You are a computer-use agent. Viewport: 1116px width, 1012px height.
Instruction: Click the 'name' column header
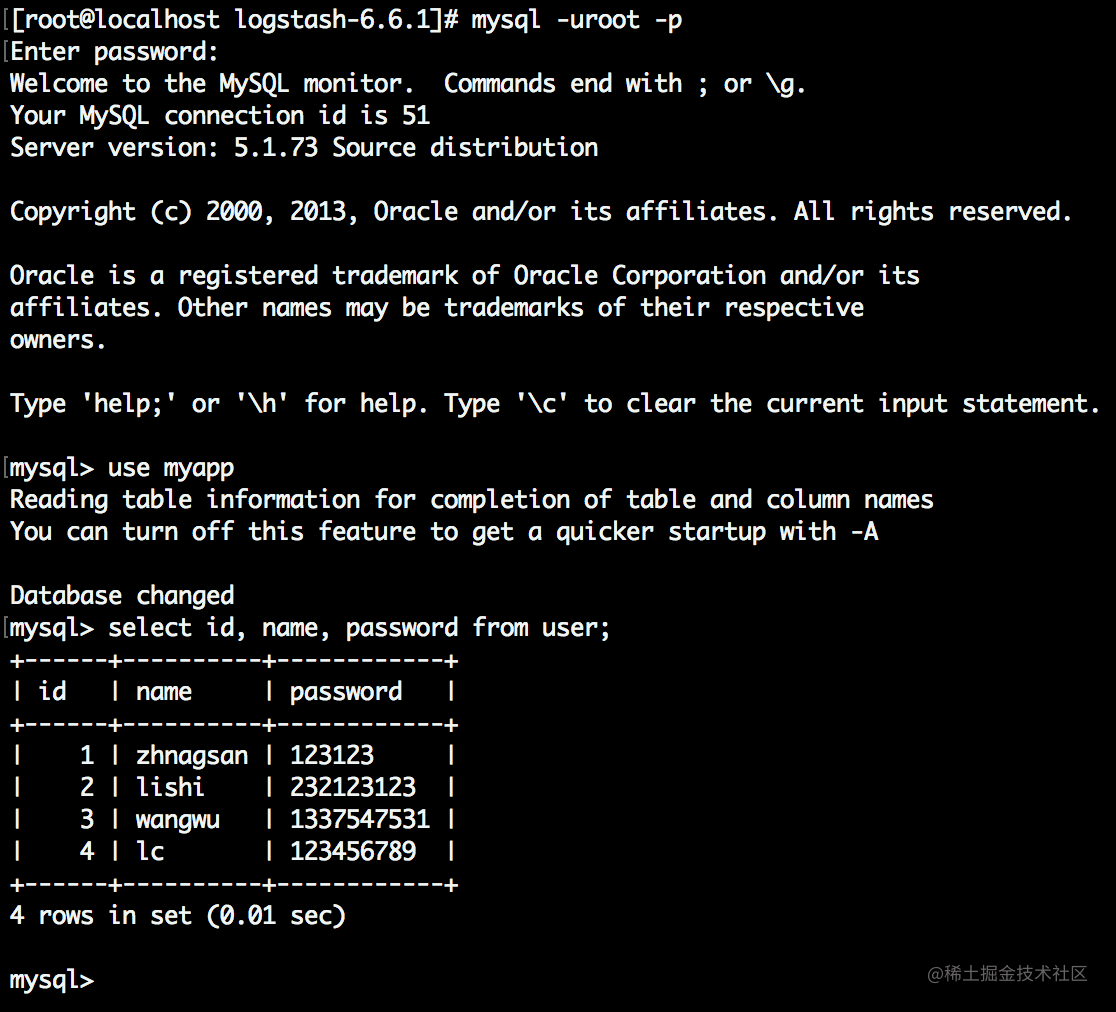(x=164, y=692)
